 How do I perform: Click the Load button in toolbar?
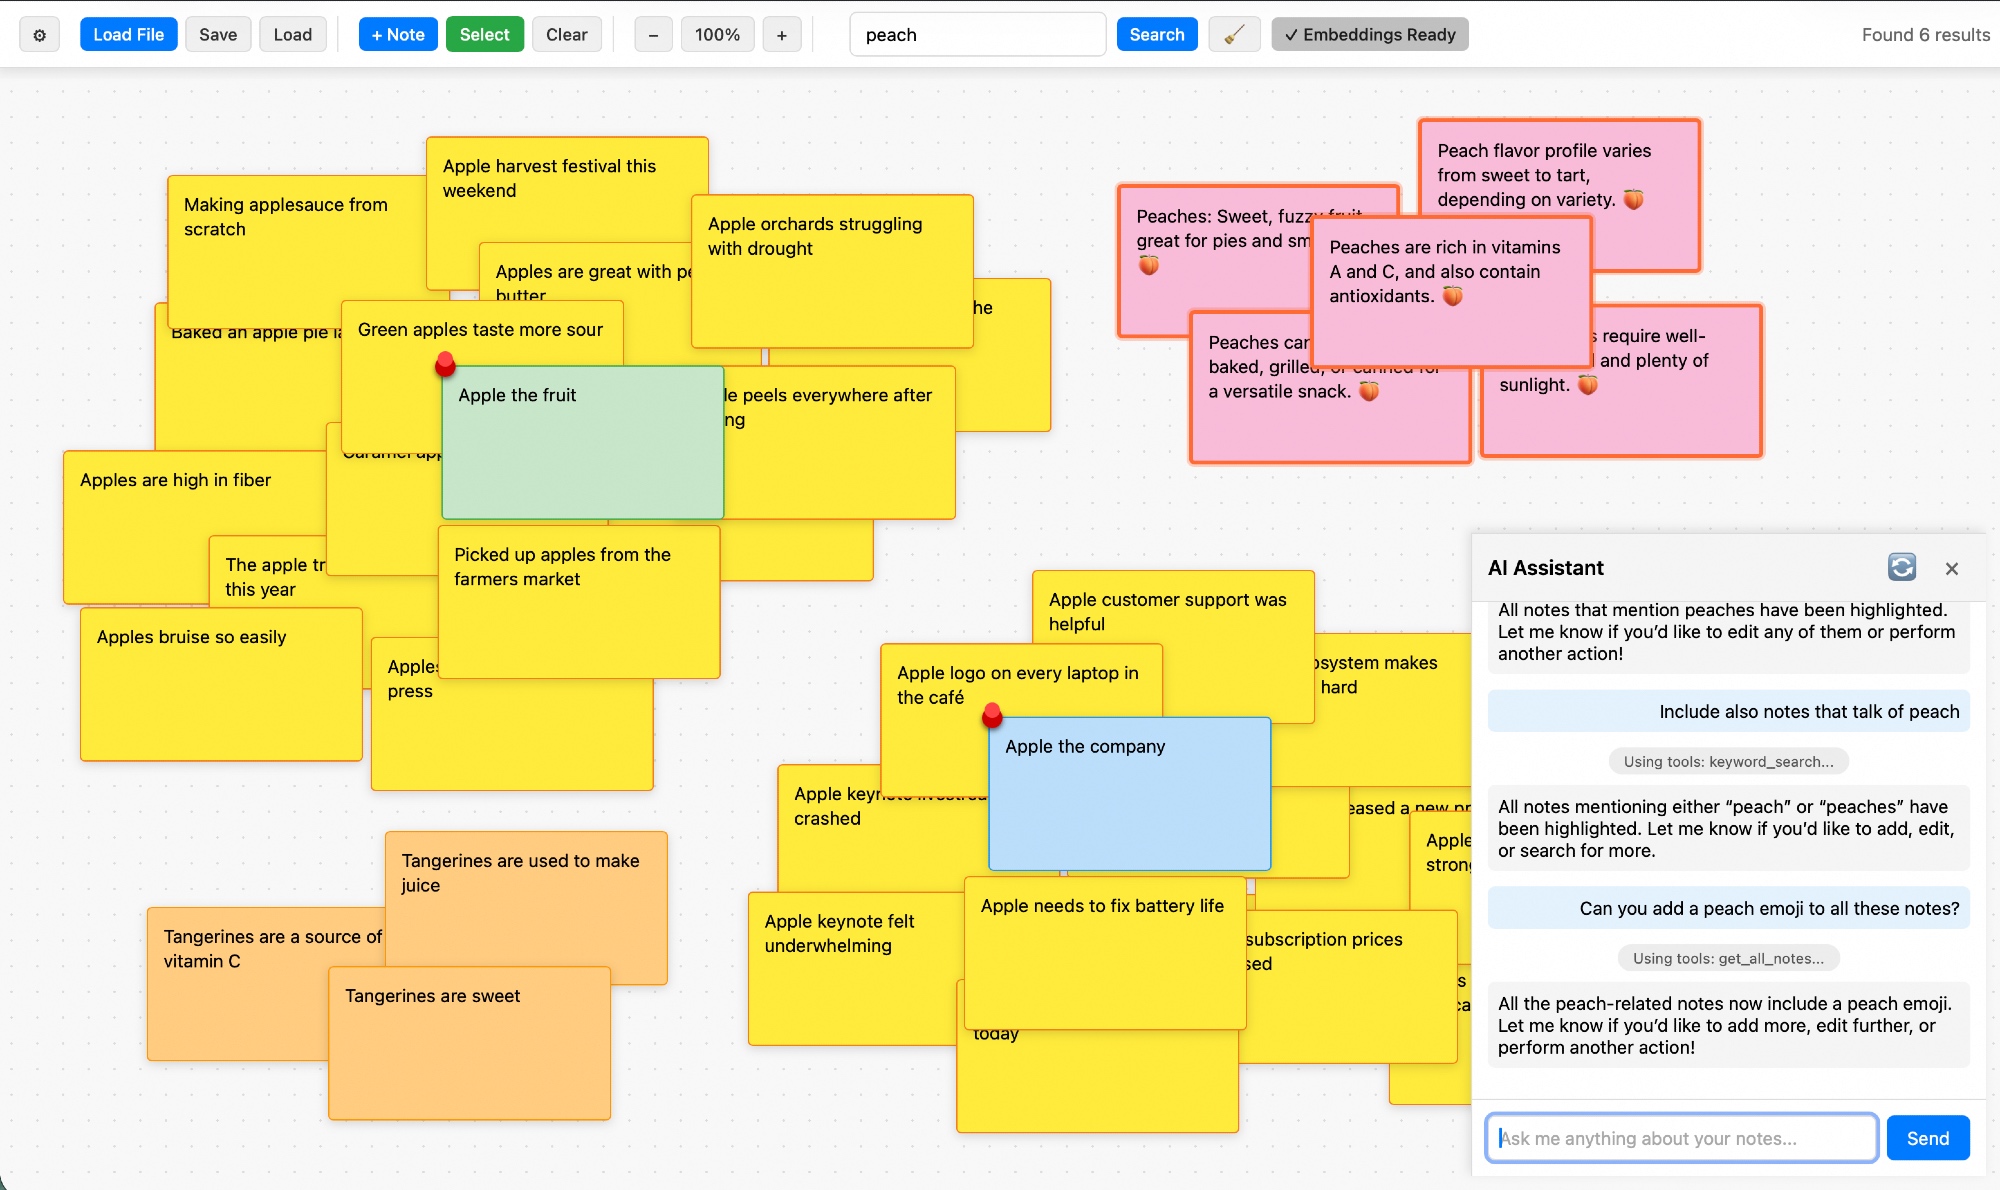292,35
